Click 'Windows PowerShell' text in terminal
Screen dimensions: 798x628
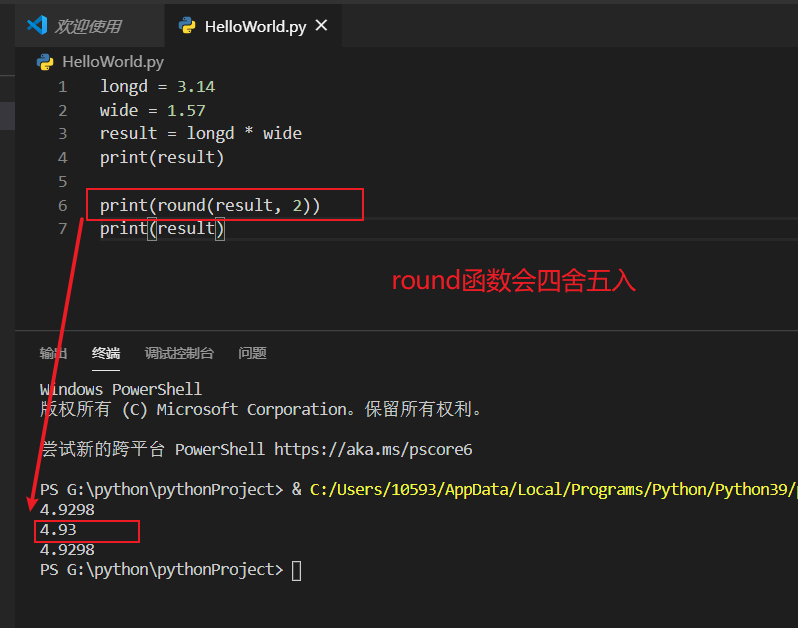coord(121,389)
